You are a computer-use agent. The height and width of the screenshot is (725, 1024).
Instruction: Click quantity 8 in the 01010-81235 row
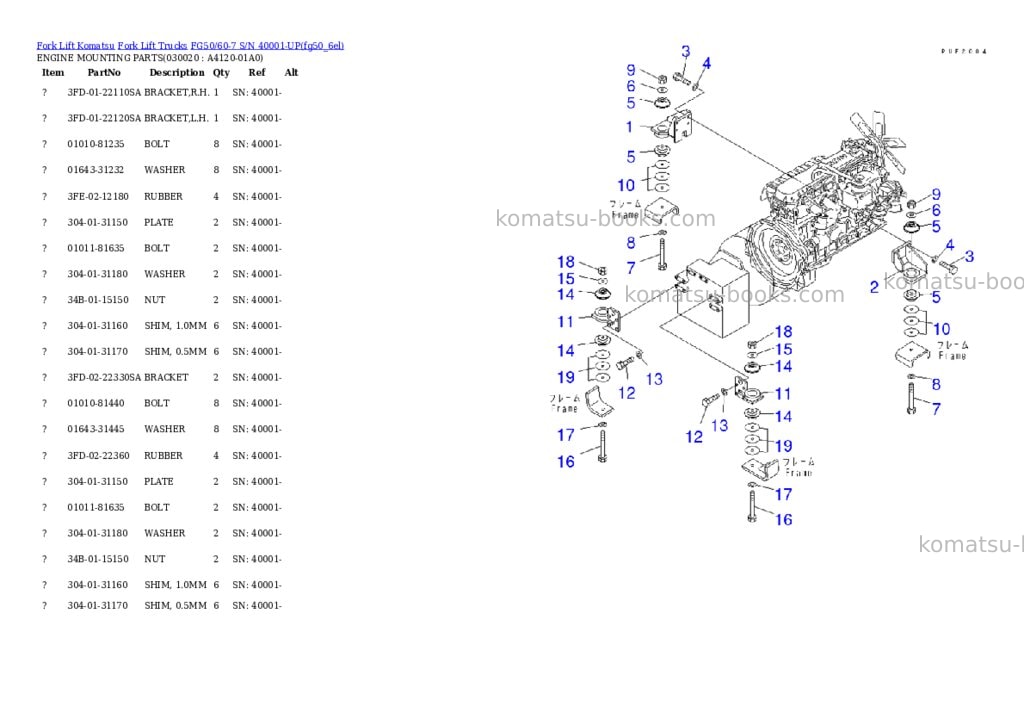216,144
